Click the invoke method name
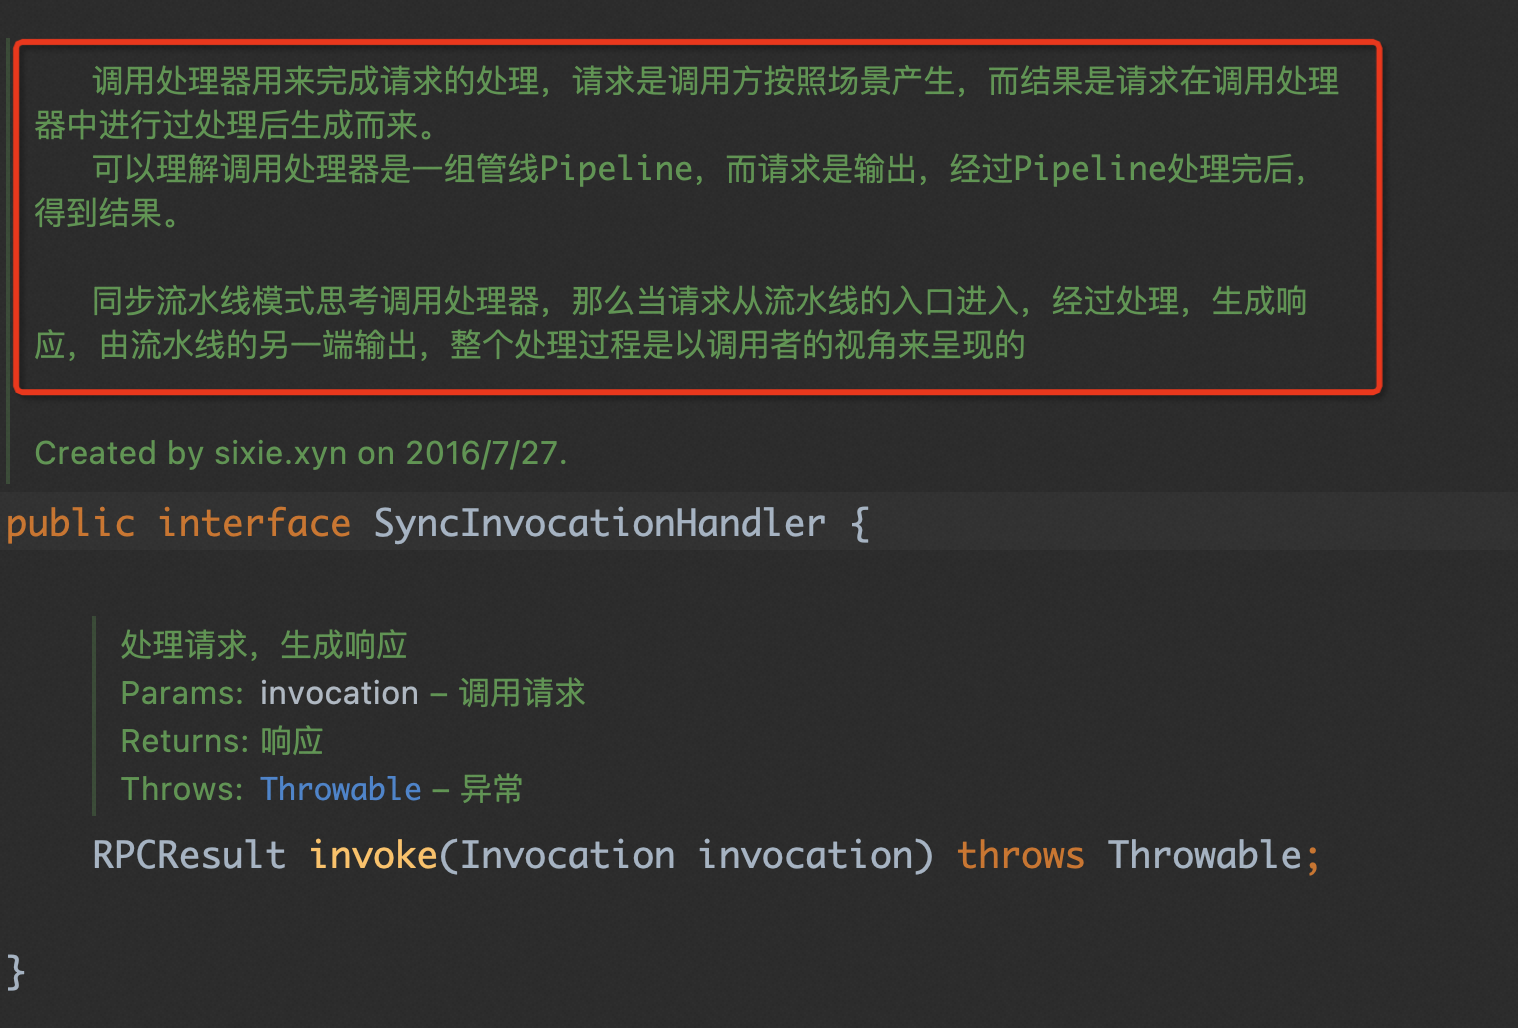Viewport: 1518px width, 1028px height. coord(373,855)
